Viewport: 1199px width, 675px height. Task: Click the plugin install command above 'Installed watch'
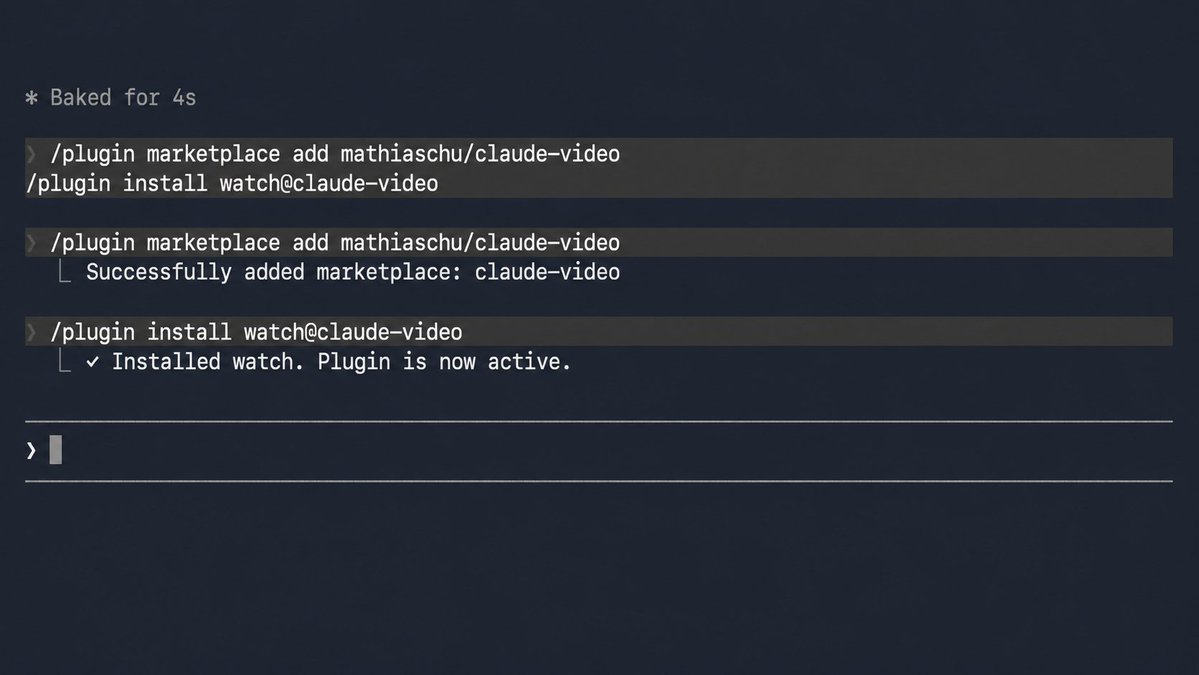599,332
